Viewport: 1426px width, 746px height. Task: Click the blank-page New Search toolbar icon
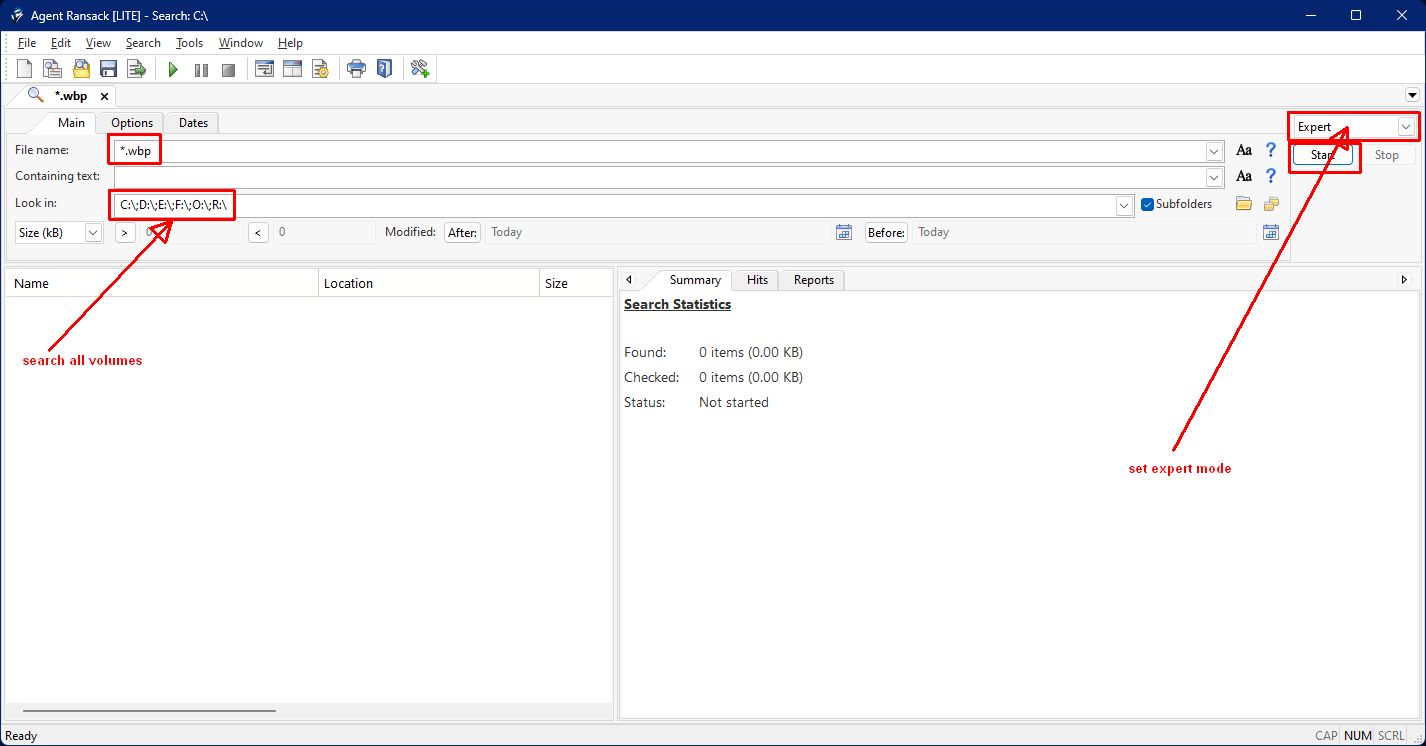[25, 69]
